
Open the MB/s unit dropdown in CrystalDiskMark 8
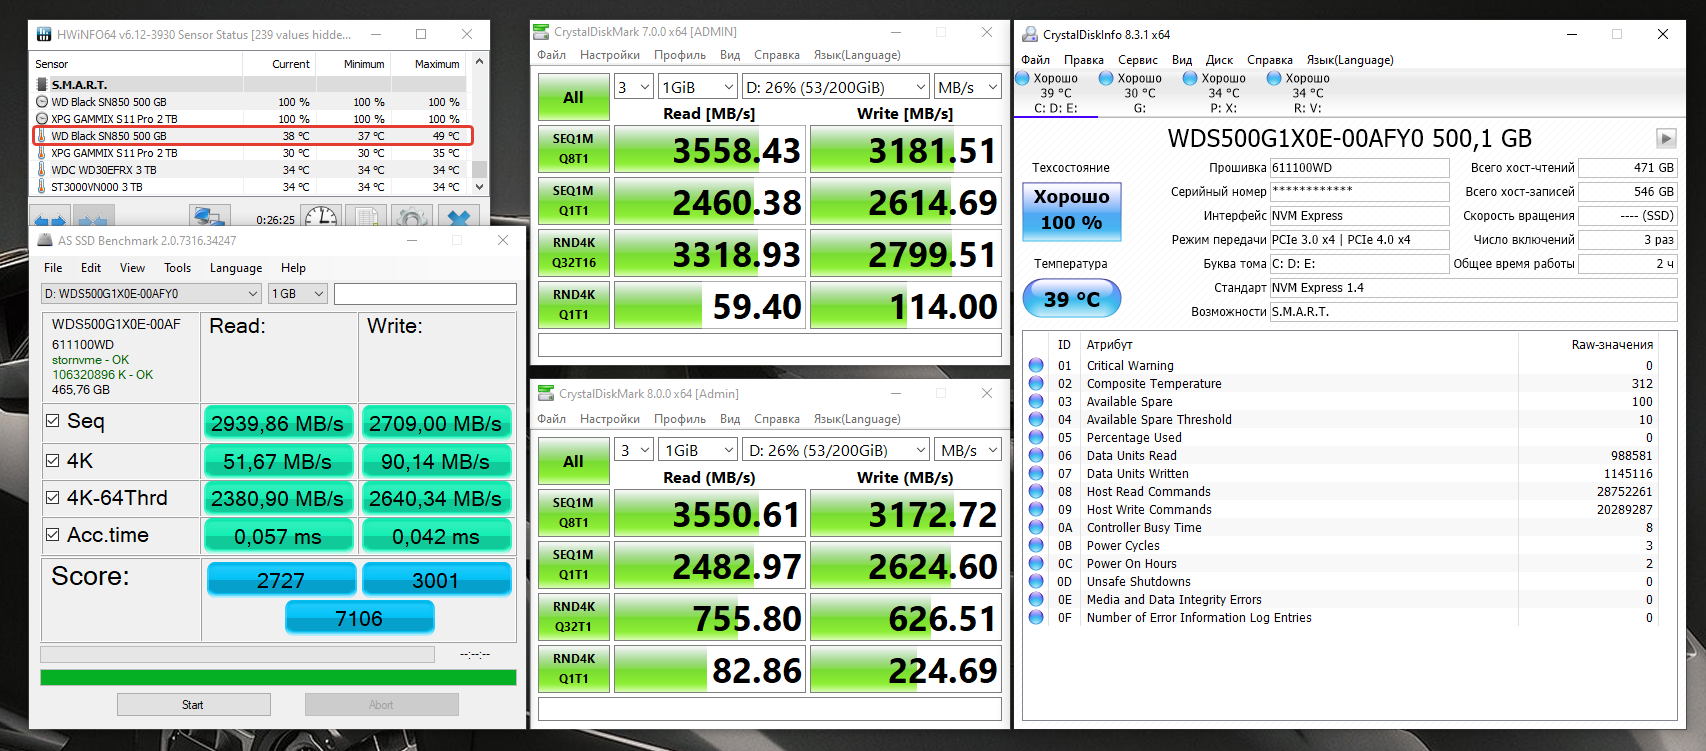(966, 450)
